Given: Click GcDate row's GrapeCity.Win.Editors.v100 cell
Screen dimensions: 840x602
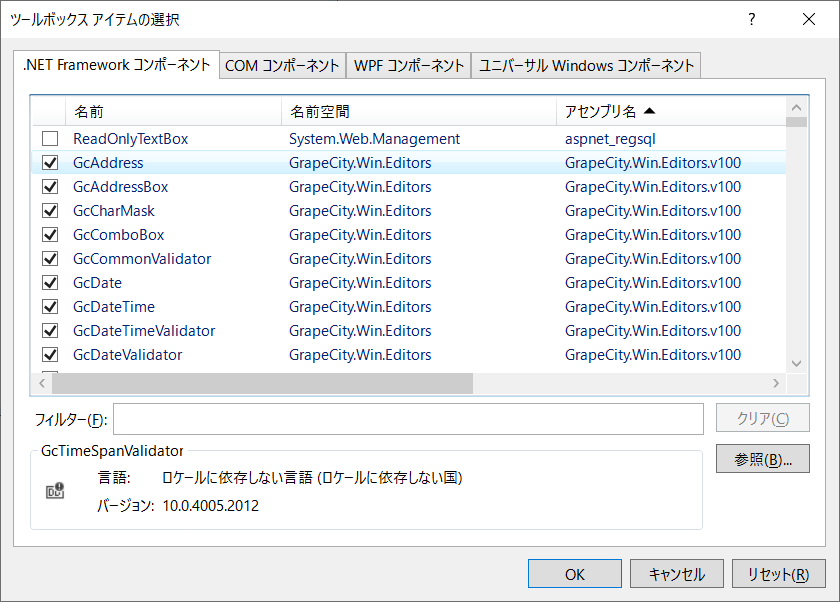Looking at the screenshot, I should coord(653,283).
